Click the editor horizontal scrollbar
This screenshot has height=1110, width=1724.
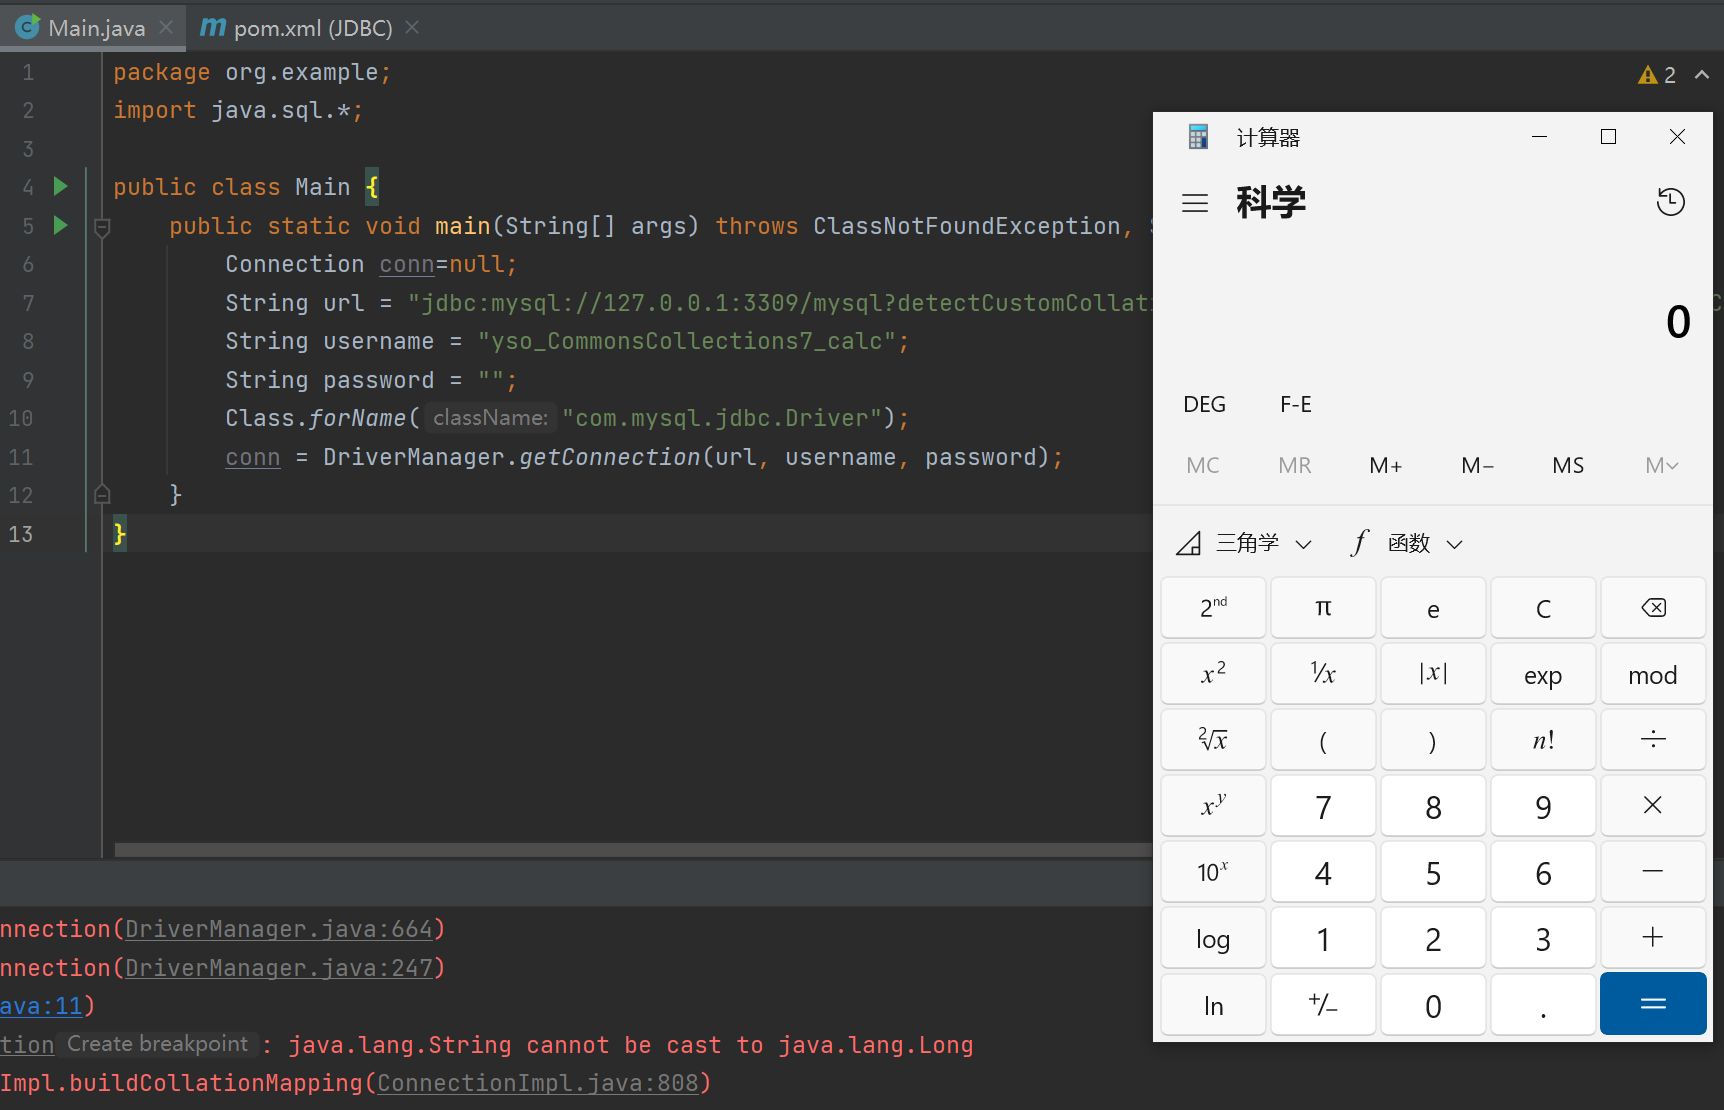(x=633, y=850)
